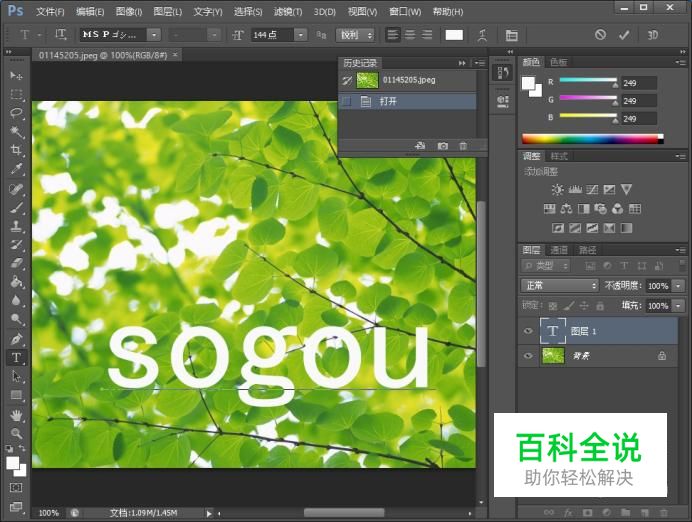Expand the status bar info arrow

point(209,513)
